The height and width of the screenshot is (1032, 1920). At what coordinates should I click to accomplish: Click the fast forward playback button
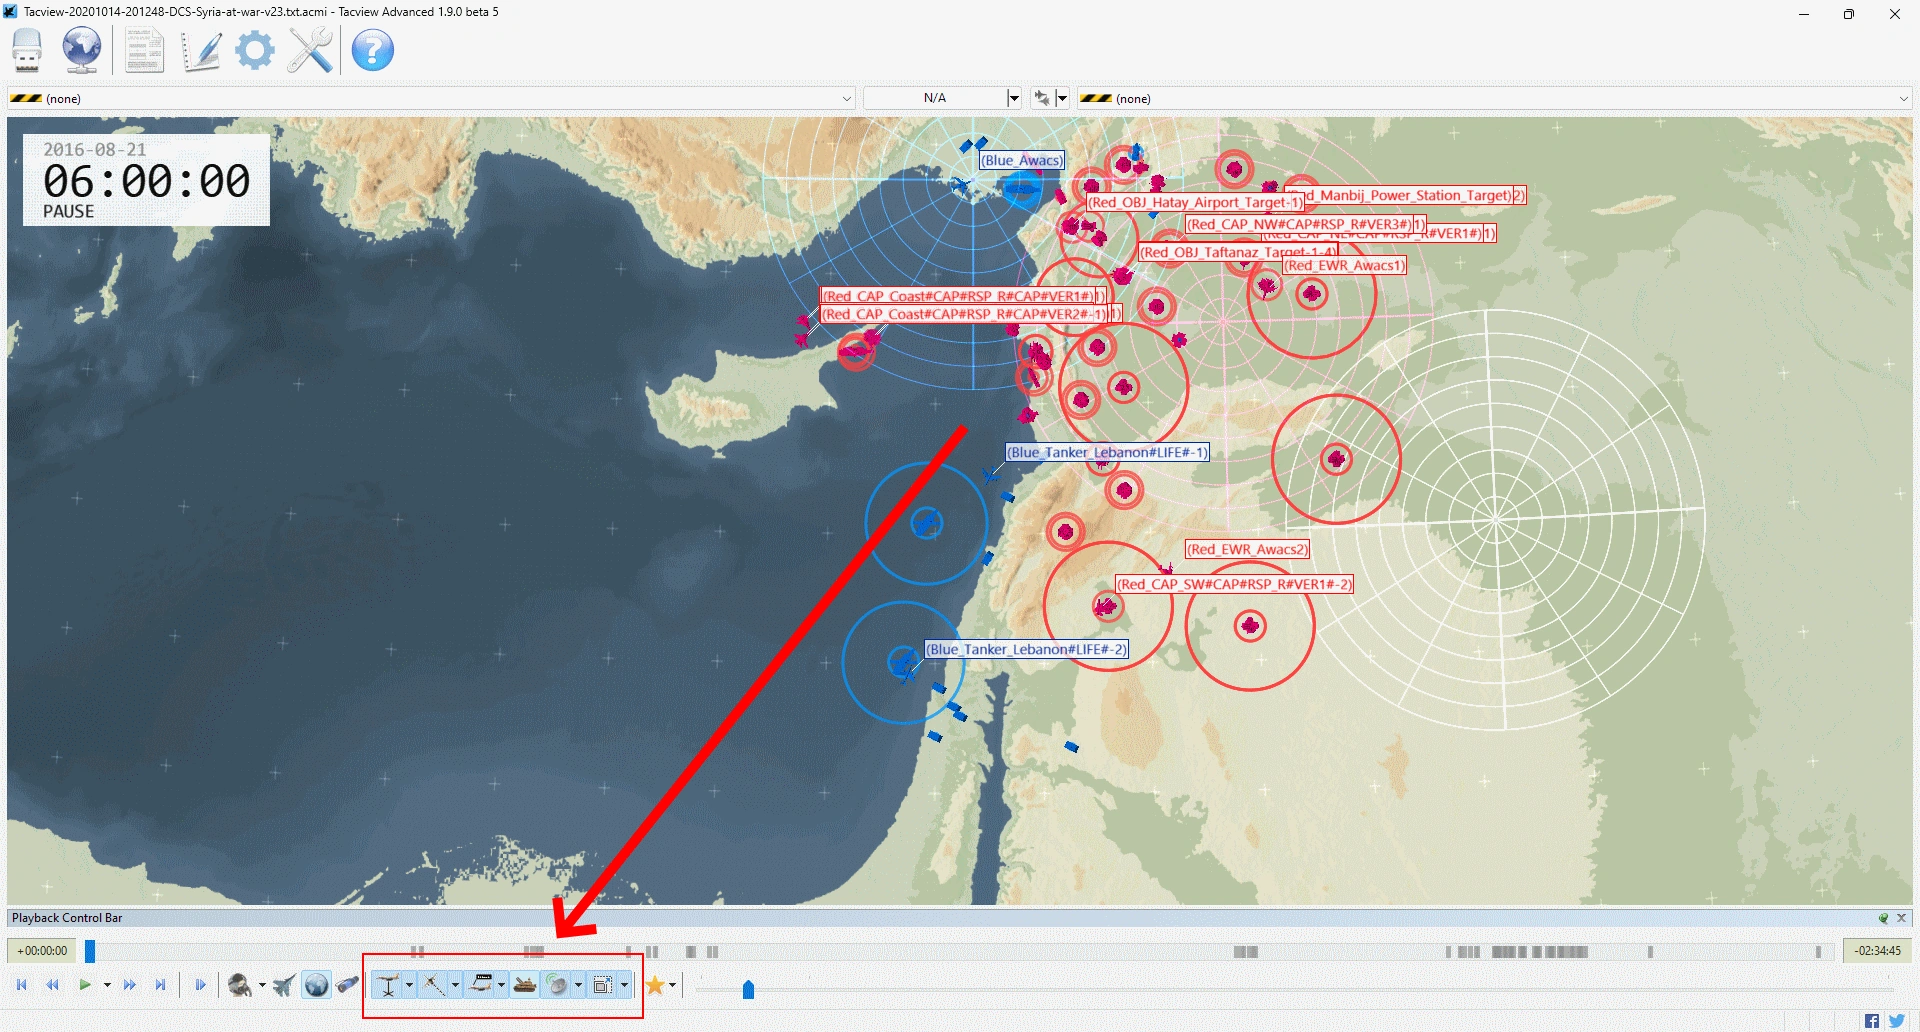coord(130,985)
